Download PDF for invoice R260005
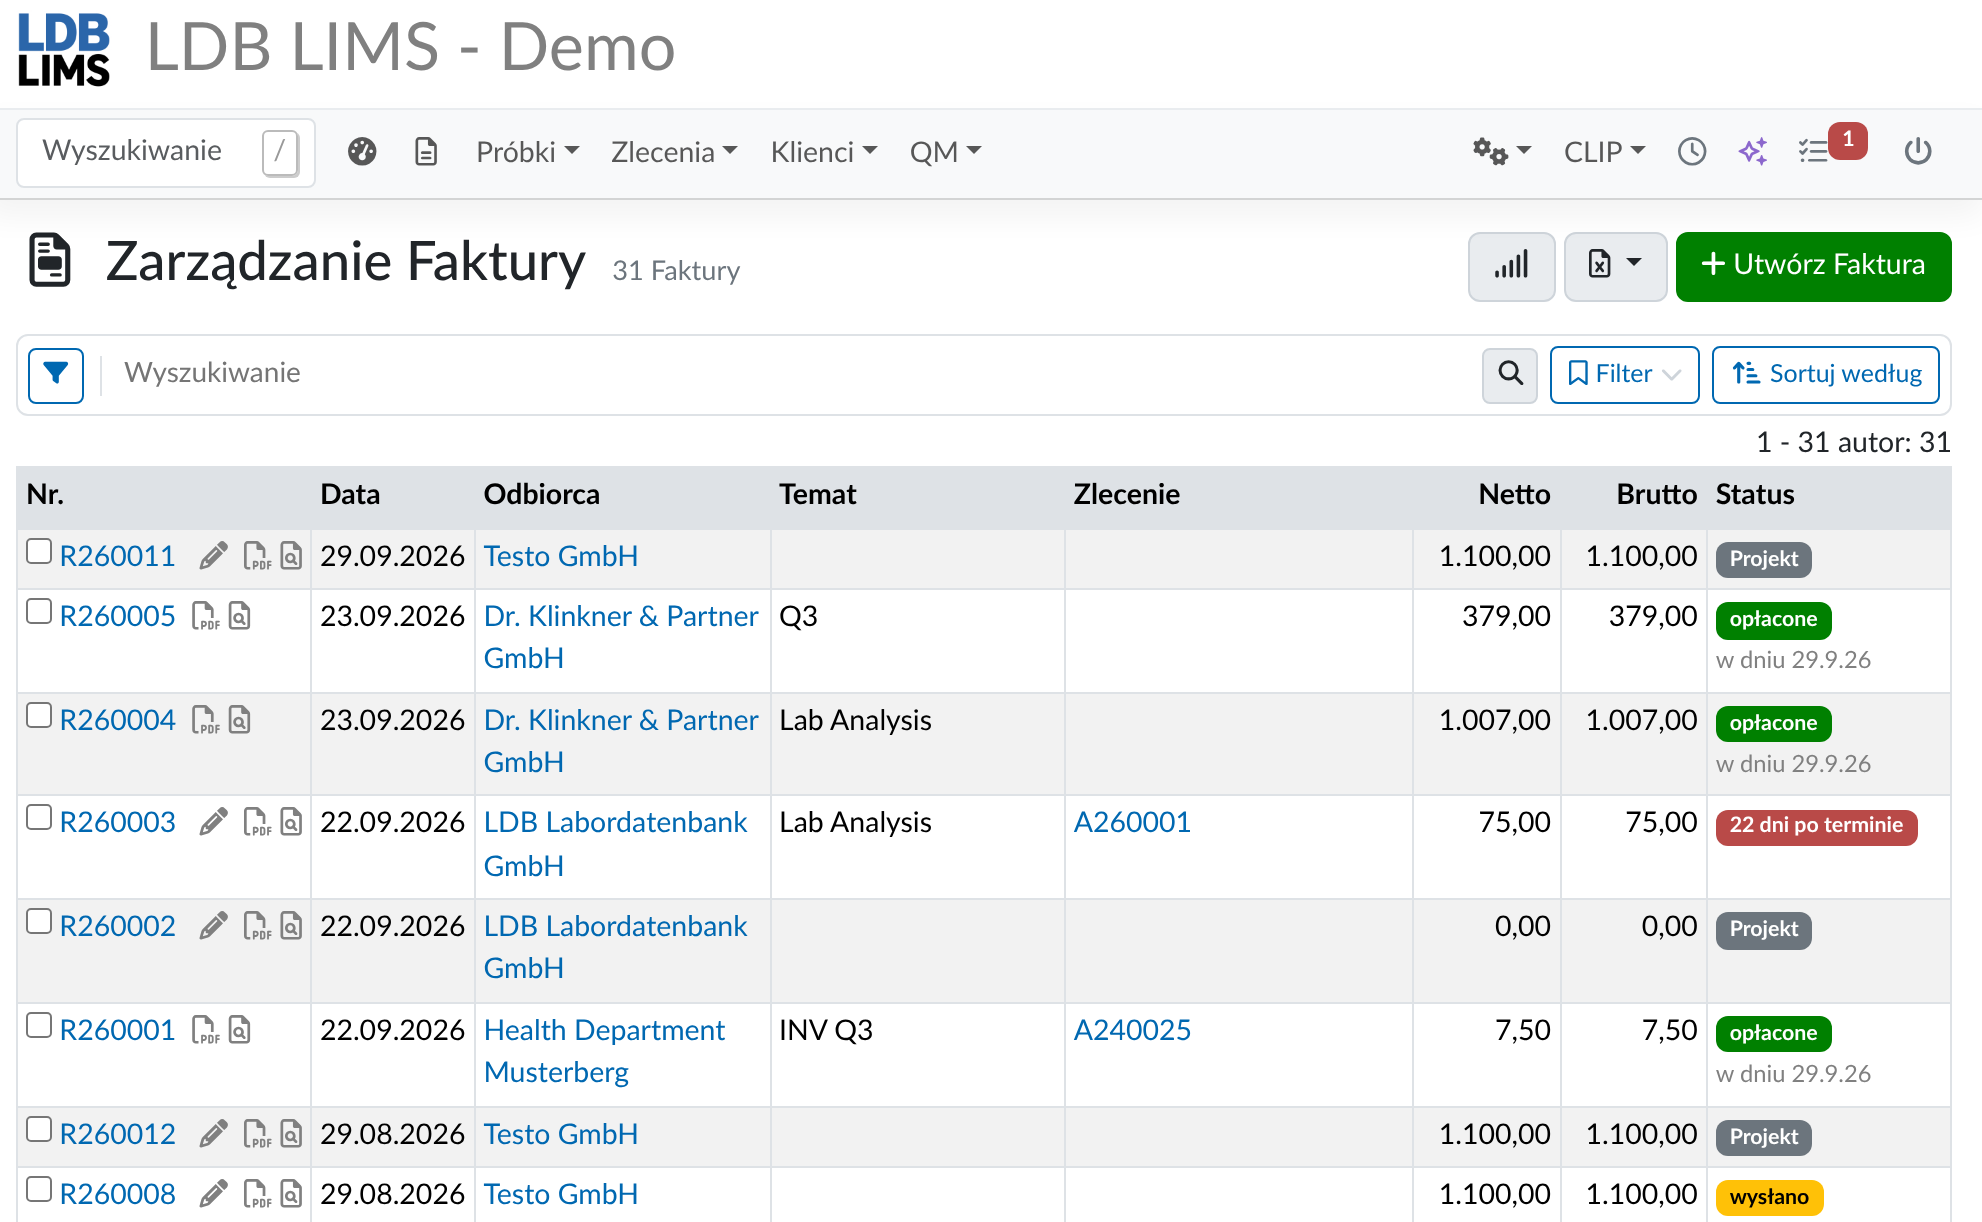The image size is (1982, 1222). pos(205,616)
